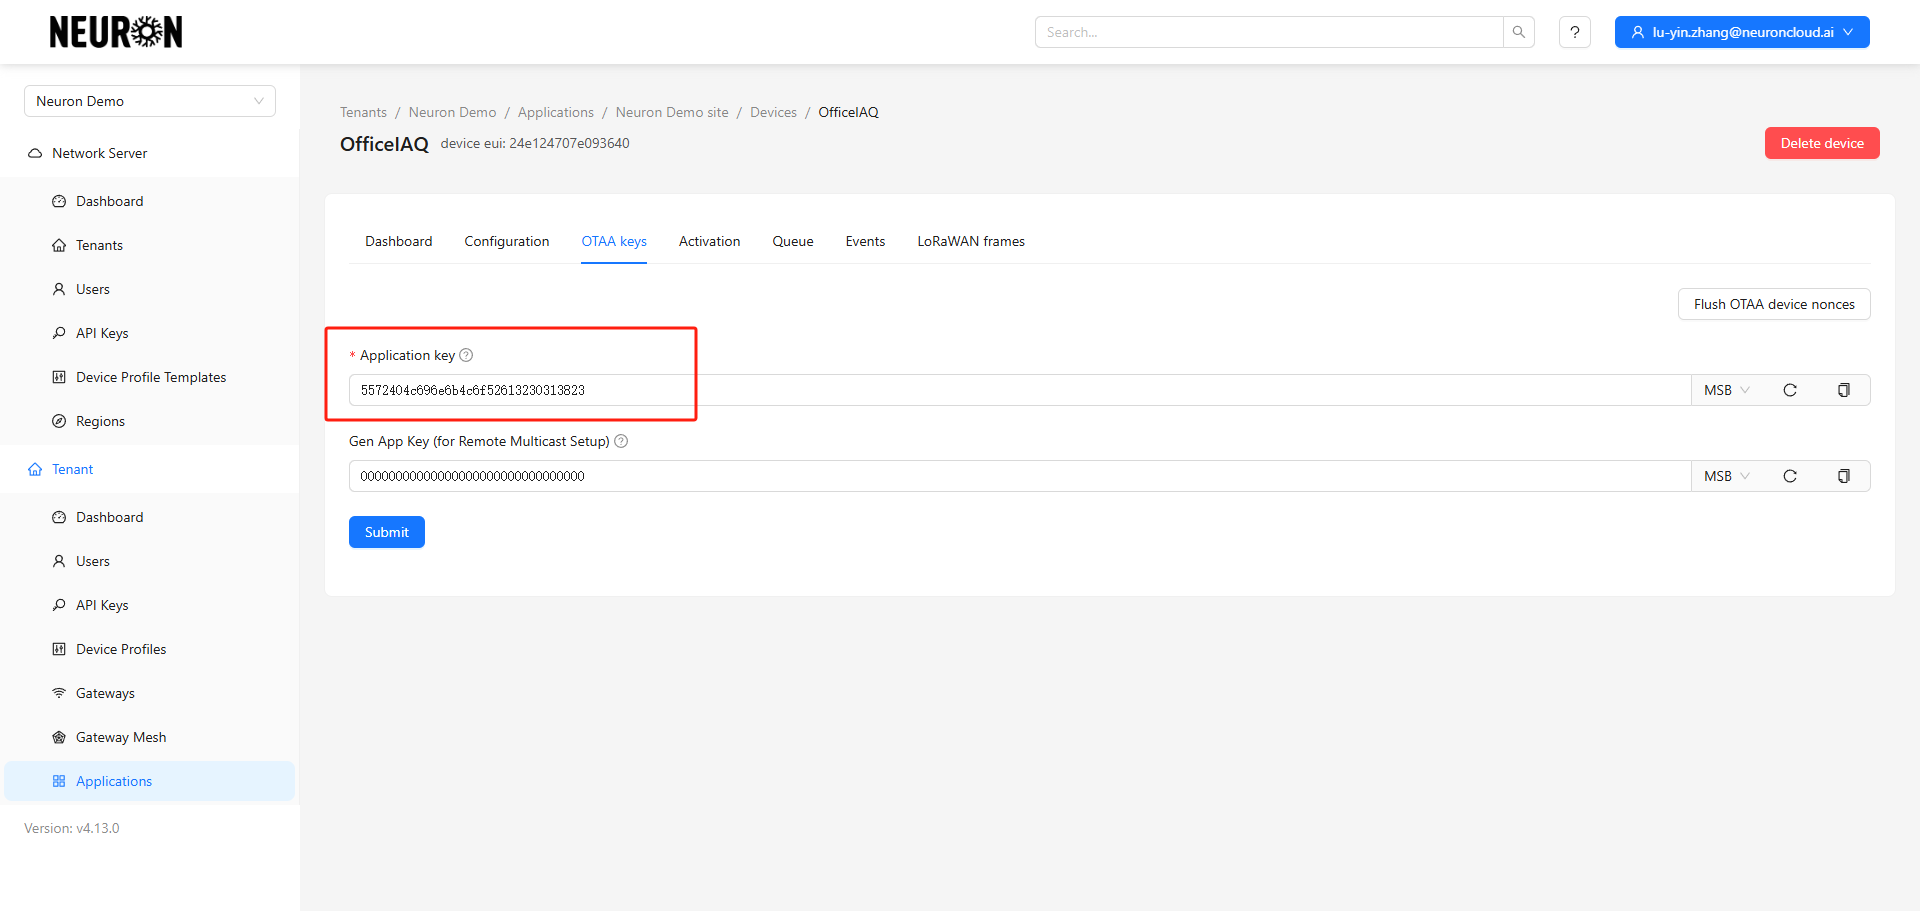Screen dimensions: 1920x911
Task: Open Network Server API Keys menu item
Action: point(150,333)
